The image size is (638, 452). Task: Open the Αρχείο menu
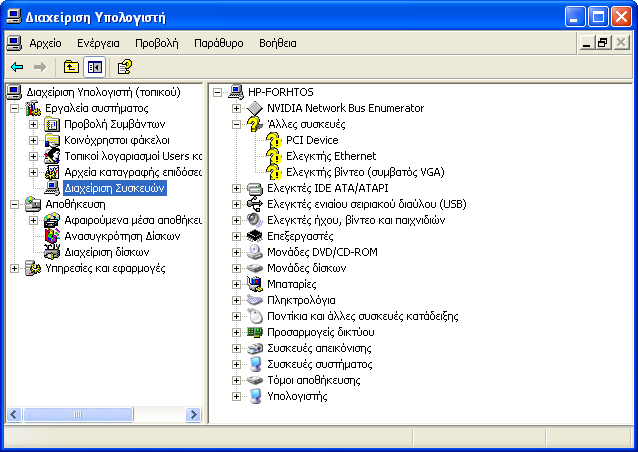(45, 43)
